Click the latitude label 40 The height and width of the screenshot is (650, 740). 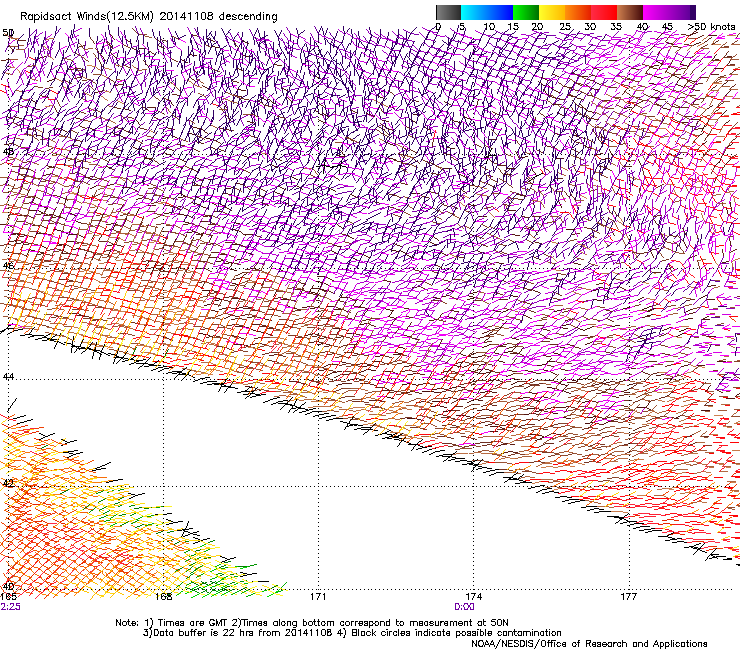click(x=8, y=587)
